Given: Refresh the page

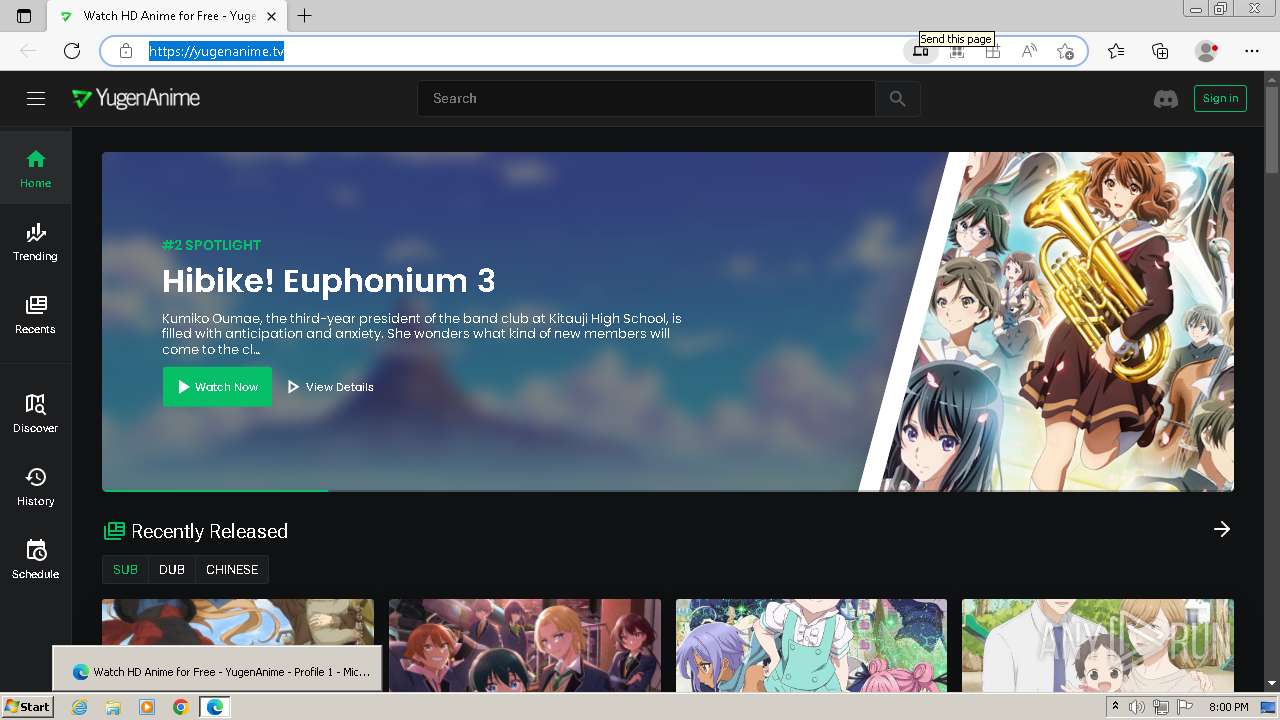Looking at the screenshot, I should point(72,51).
